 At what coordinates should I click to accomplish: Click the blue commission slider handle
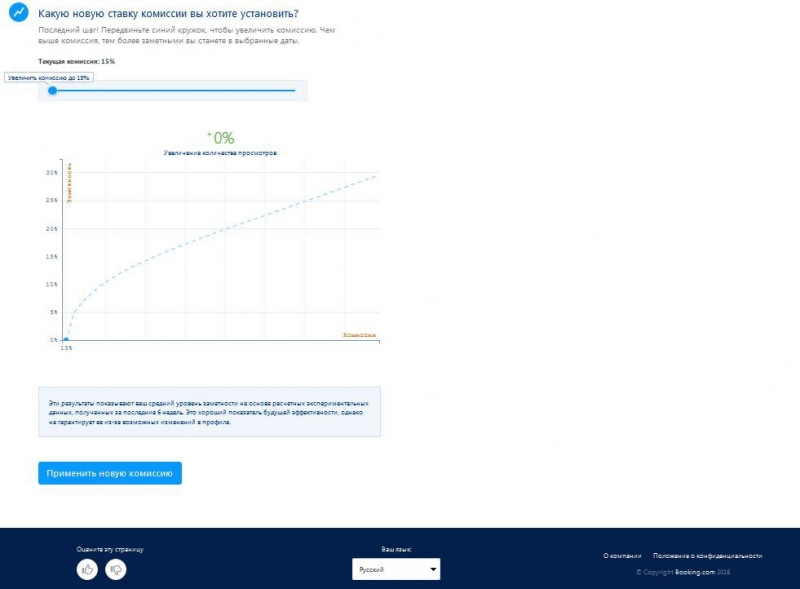[53, 91]
